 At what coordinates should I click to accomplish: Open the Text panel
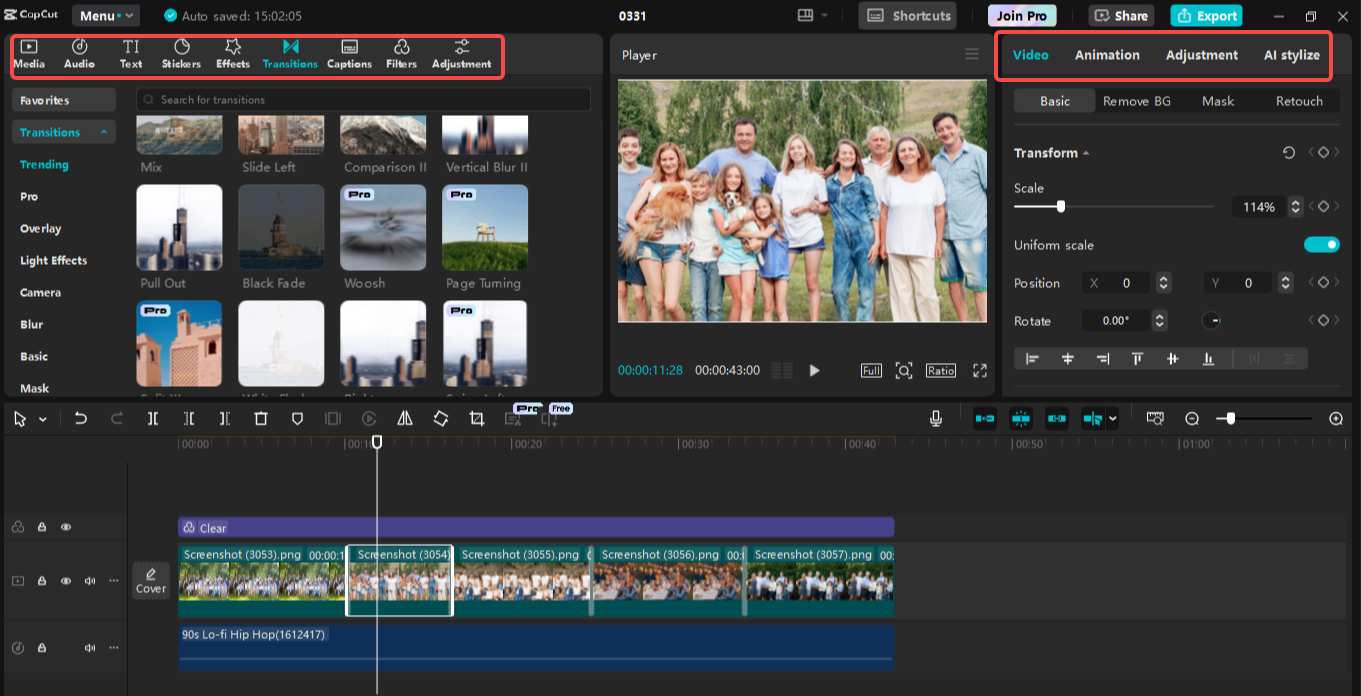coord(131,54)
